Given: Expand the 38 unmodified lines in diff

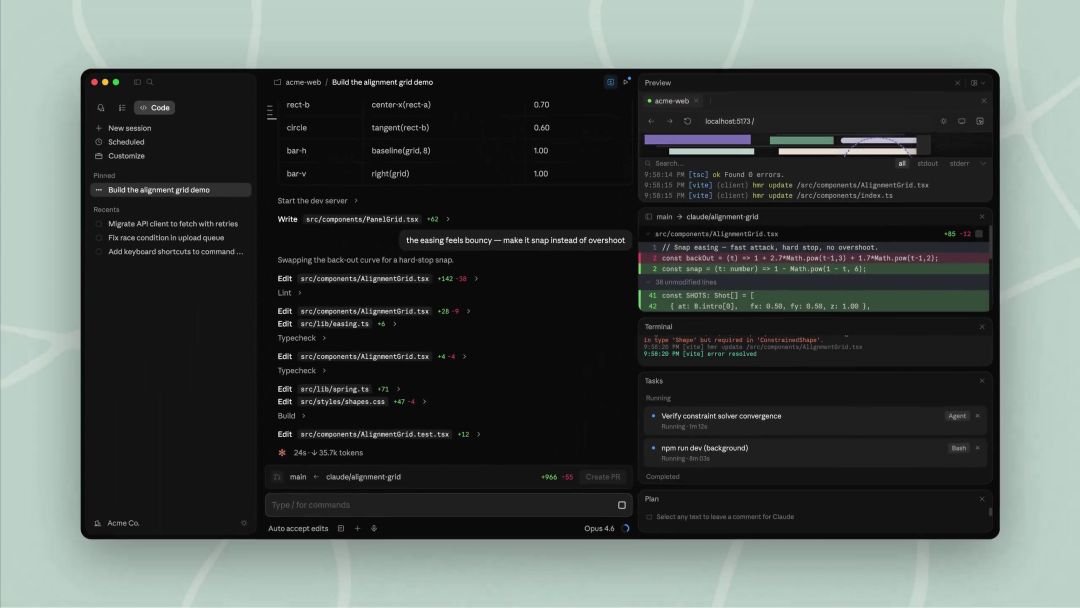Looking at the screenshot, I should pos(685,282).
